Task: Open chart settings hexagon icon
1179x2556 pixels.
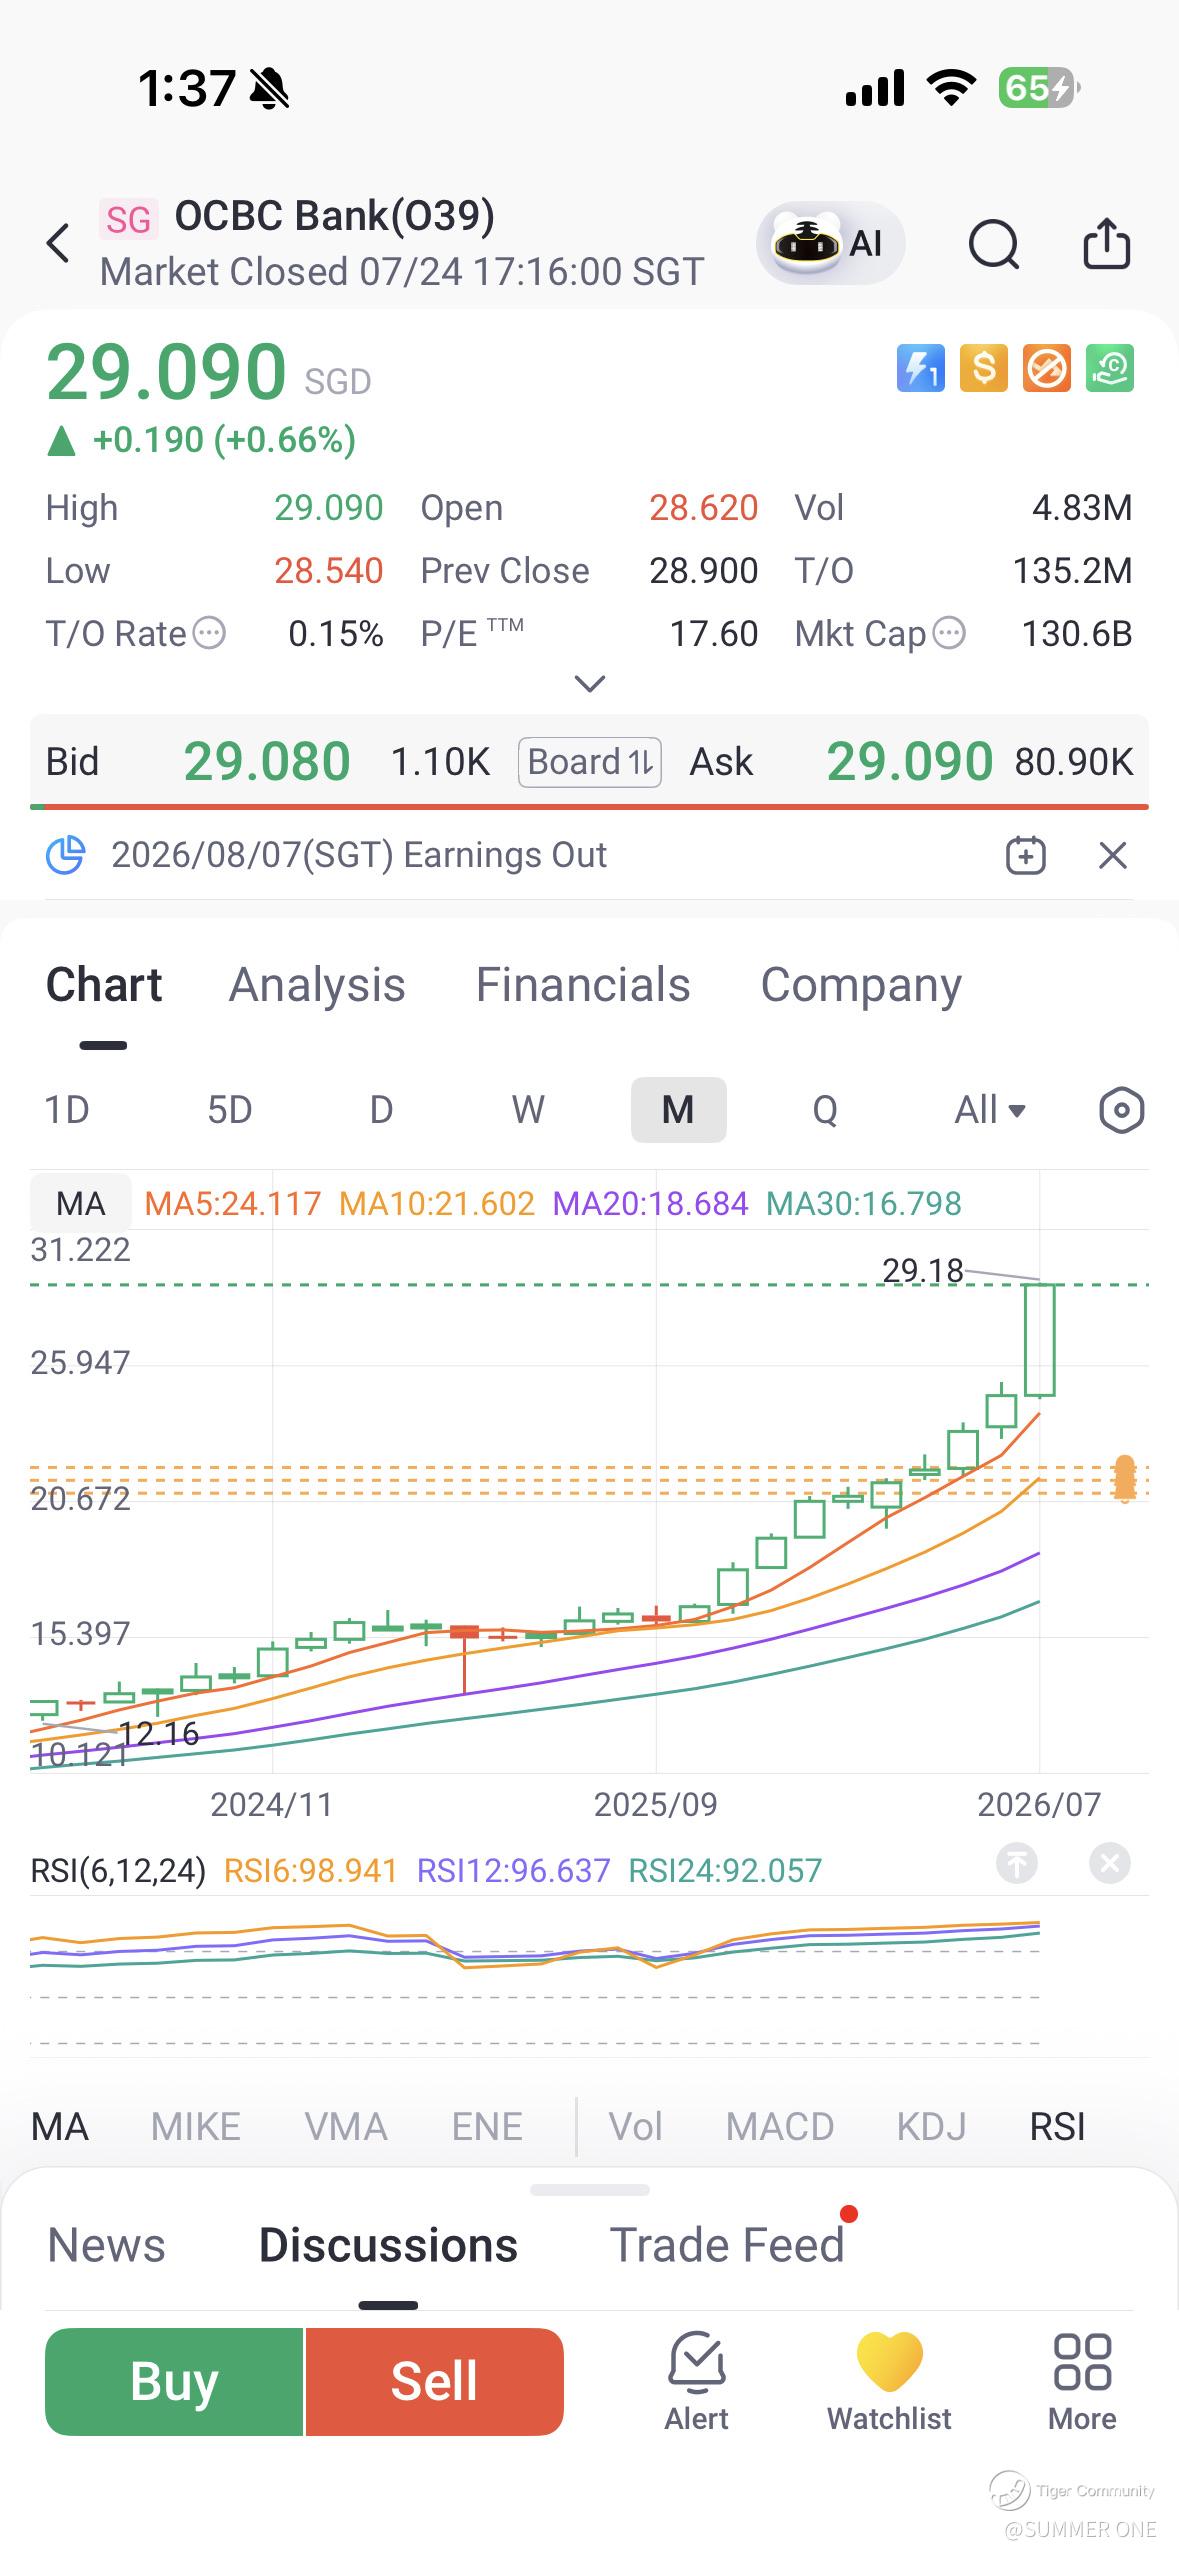Action: click(1121, 1110)
